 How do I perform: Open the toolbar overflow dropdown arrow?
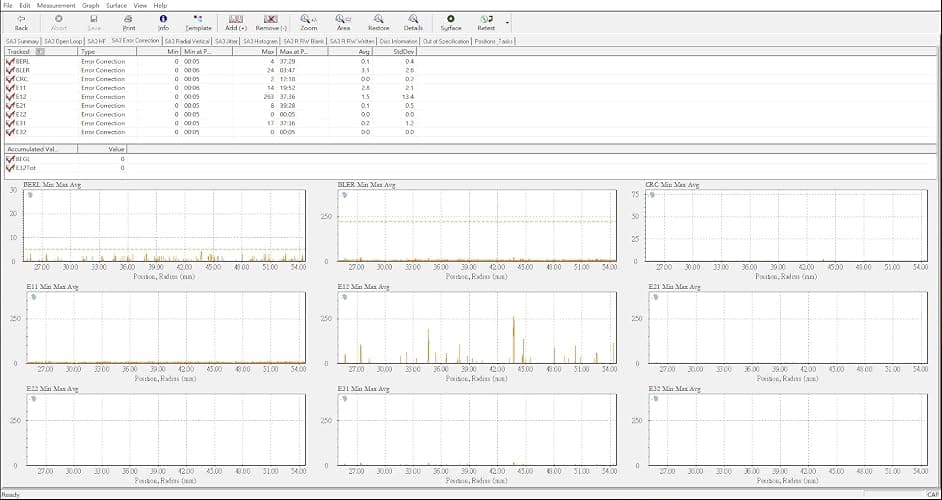tap(508, 23)
